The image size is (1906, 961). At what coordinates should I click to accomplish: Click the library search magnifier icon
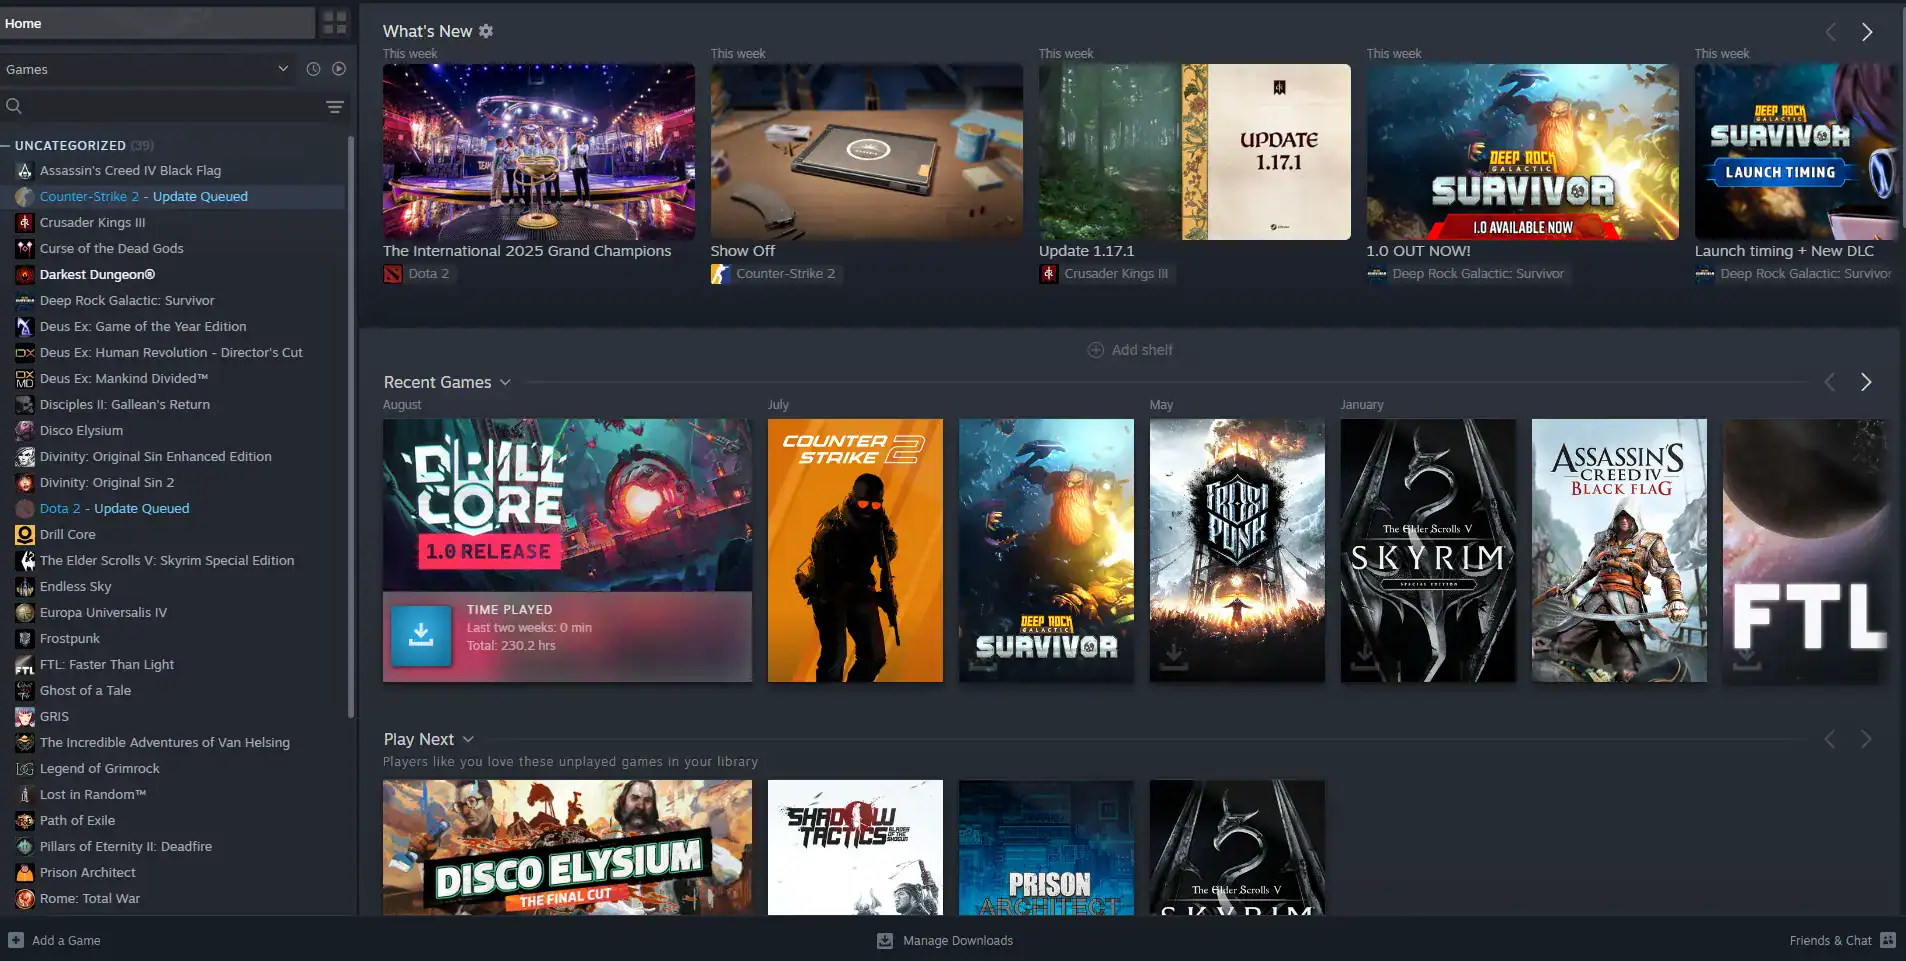[x=14, y=106]
